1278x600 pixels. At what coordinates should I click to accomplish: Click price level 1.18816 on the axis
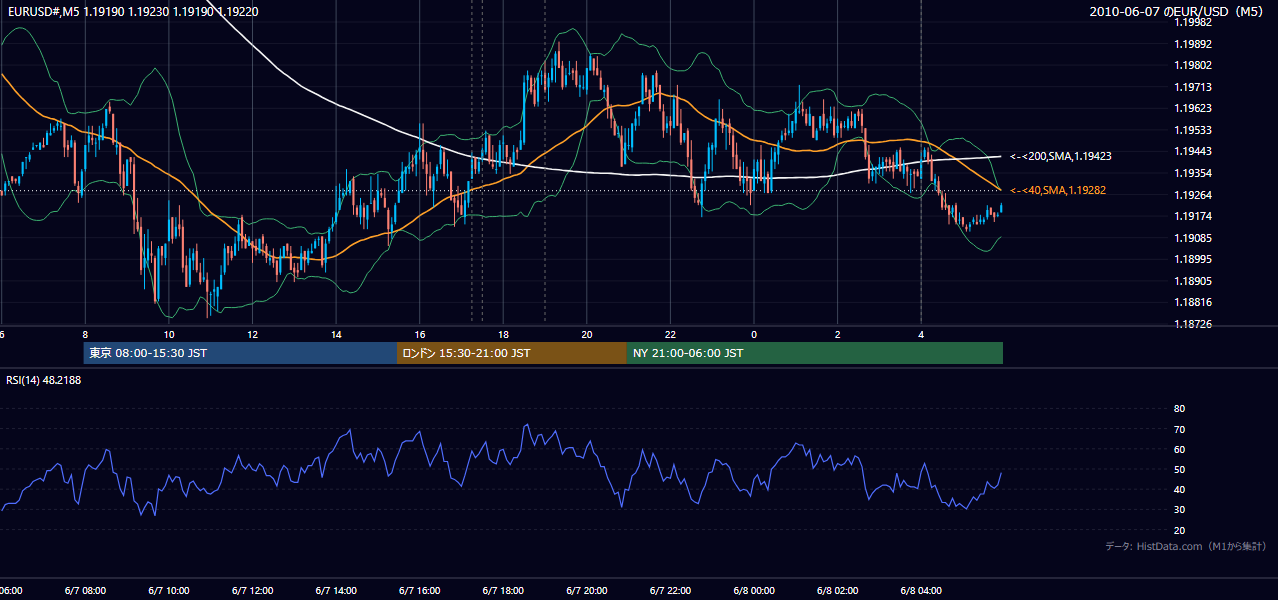click(x=1192, y=302)
